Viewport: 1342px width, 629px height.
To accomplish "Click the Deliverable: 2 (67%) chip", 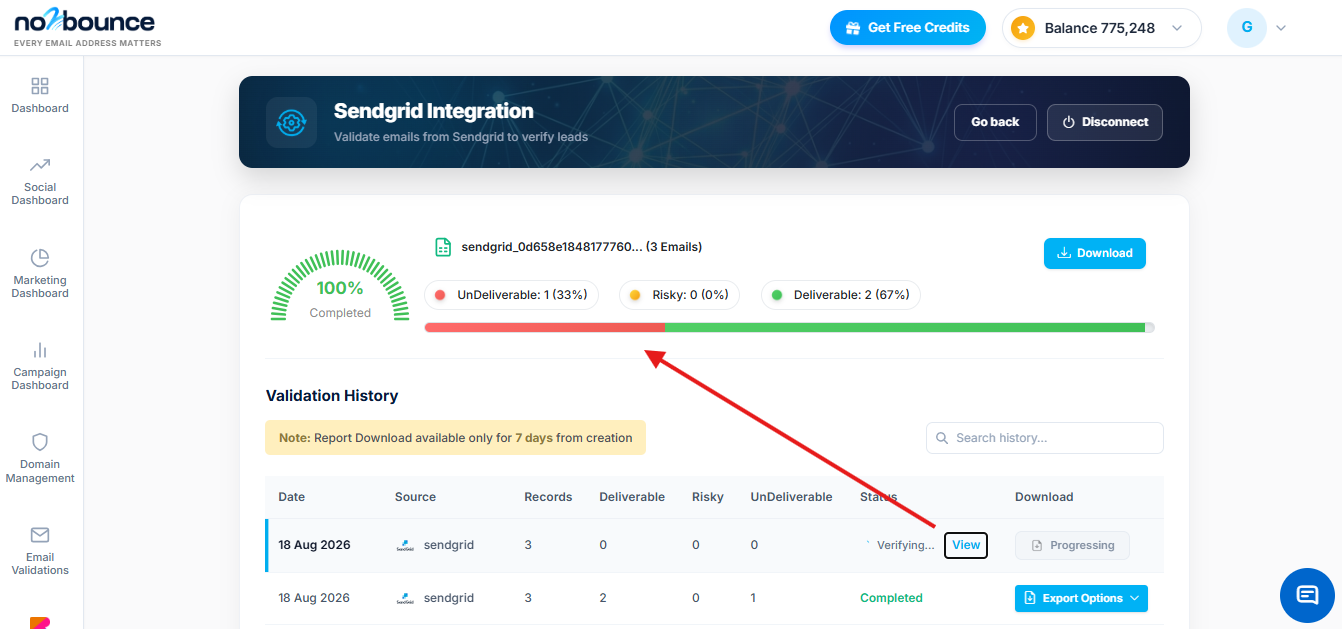I will coord(841,295).
